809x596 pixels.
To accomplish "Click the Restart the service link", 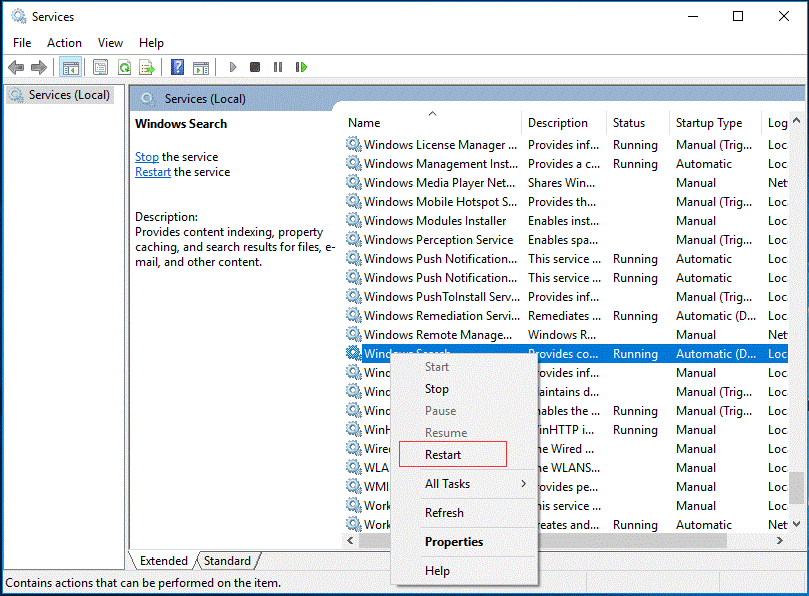I will [x=153, y=172].
